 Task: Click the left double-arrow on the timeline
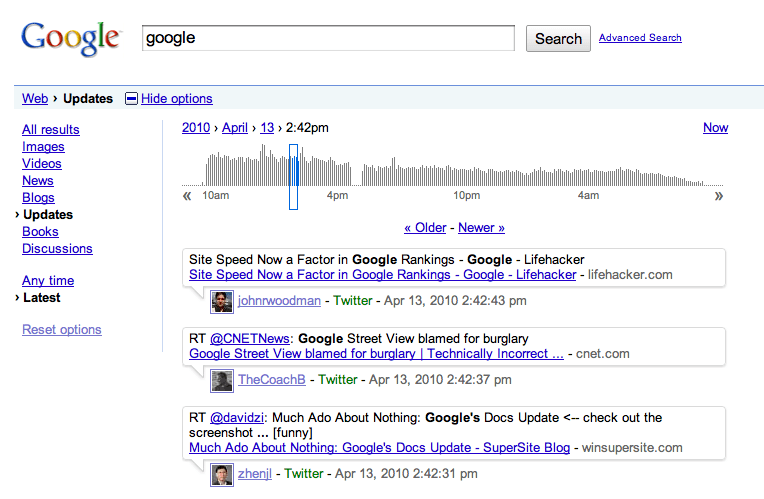pos(187,196)
